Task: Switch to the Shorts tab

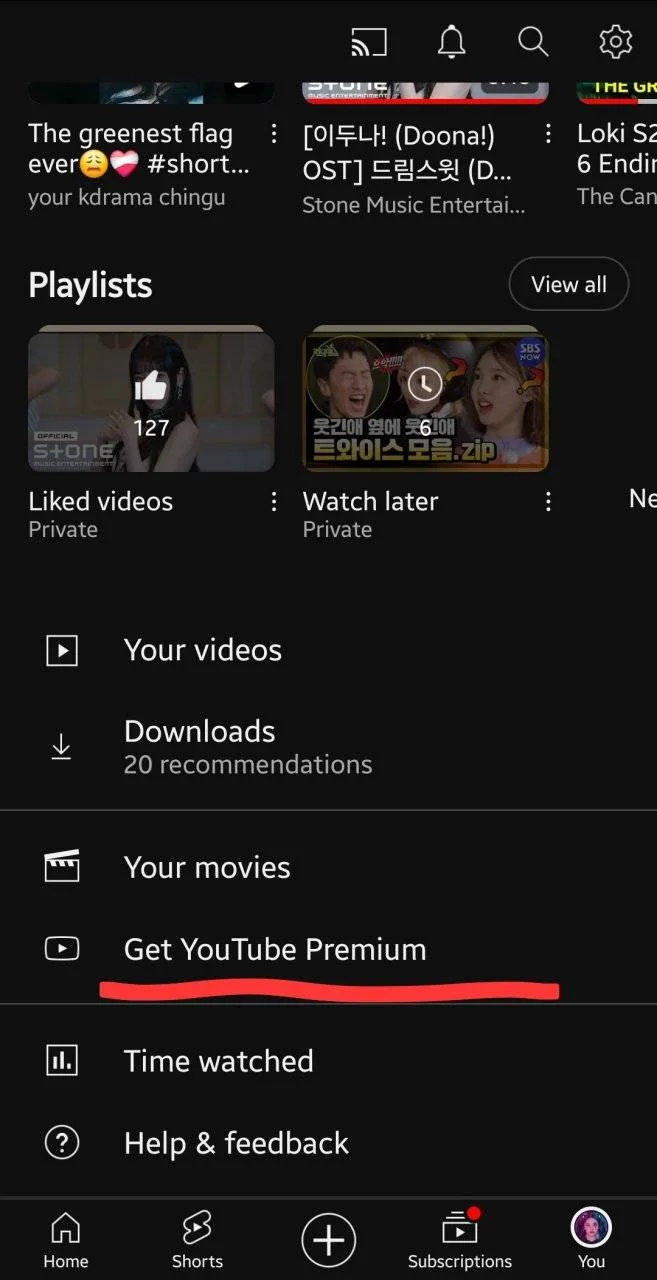Action: pyautogui.click(x=197, y=1241)
